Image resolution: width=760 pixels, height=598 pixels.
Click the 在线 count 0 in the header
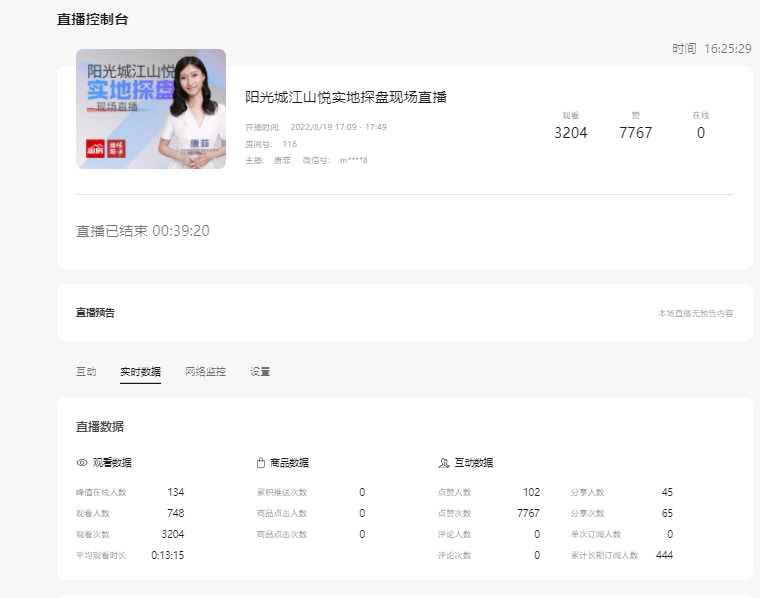[701, 133]
